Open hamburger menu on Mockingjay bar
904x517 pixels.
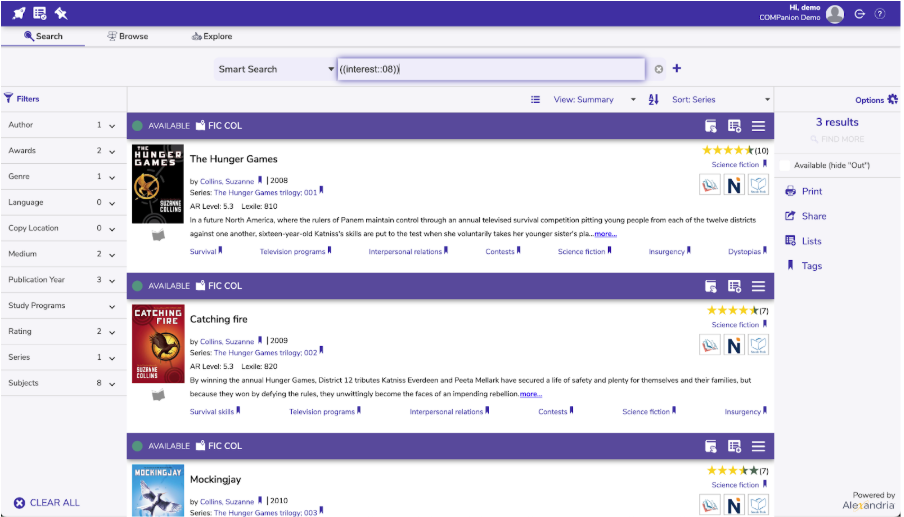pos(758,446)
